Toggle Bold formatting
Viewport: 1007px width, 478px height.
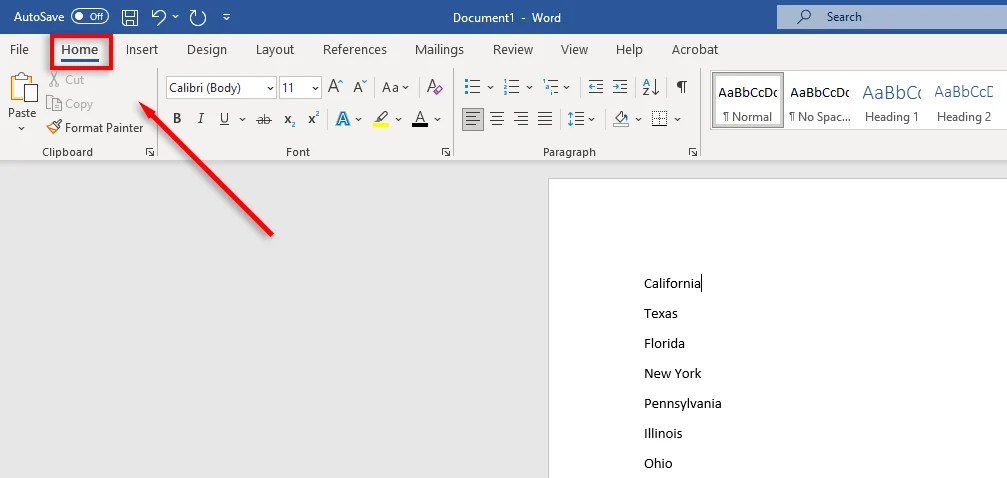pos(177,119)
